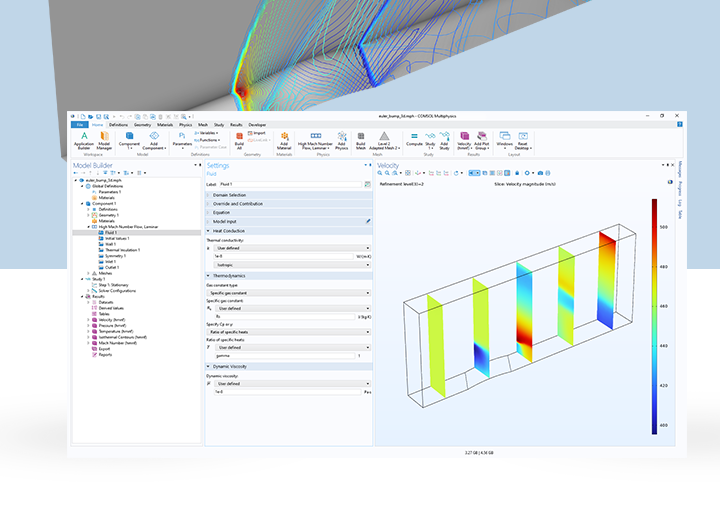Open the Gas constant type dropdown
Viewport: 720px width, 523px height.
[289, 293]
